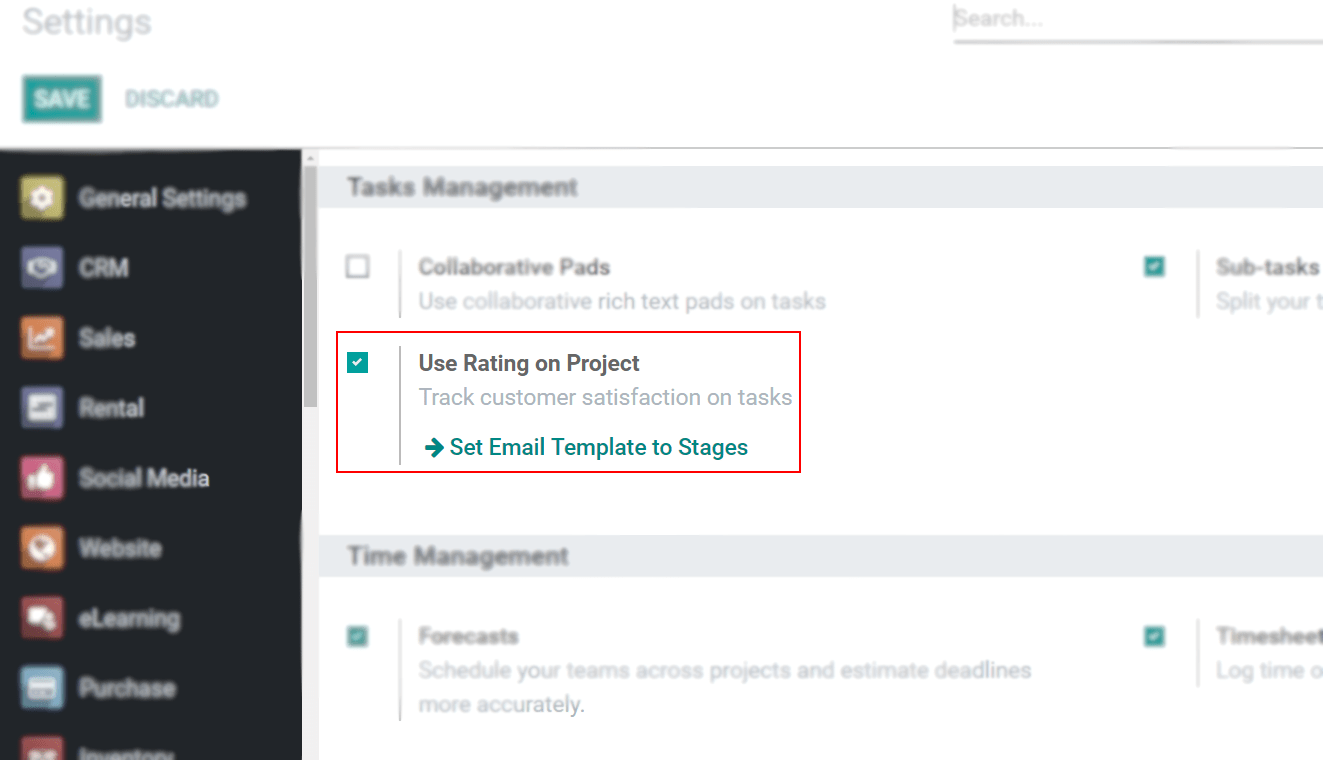Viewport: 1323px width, 760px height.
Task: Discard the settings changes
Action: [x=171, y=99]
